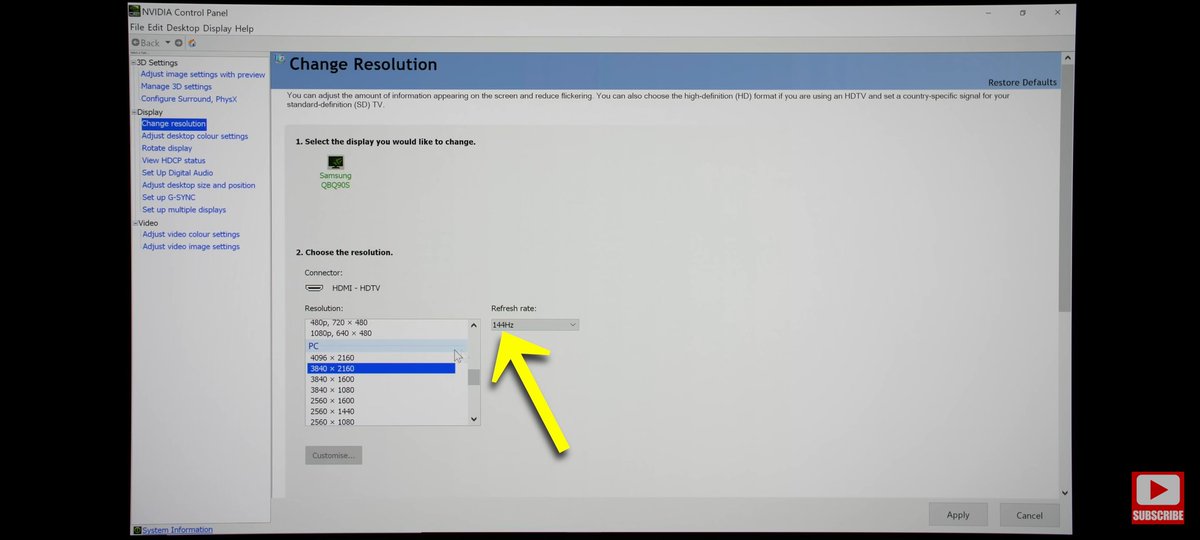Open the Display menu
1200x540 pixels.
click(x=217, y=28)
